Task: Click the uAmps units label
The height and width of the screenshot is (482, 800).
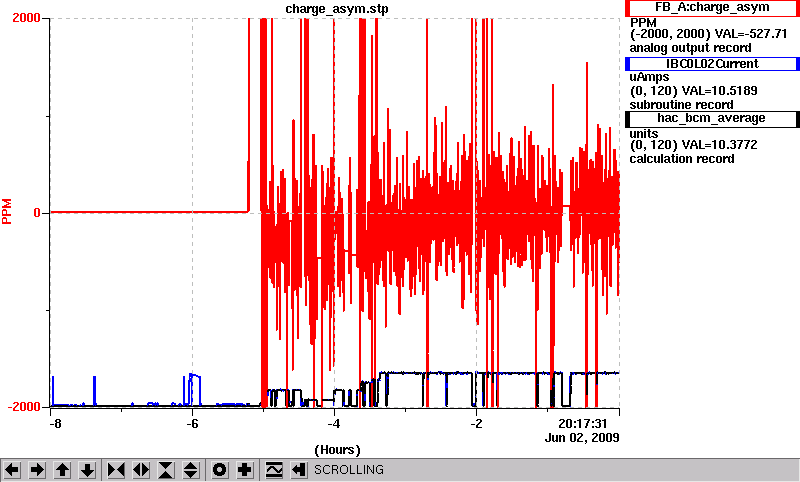Action: click(x=649, y=78)
